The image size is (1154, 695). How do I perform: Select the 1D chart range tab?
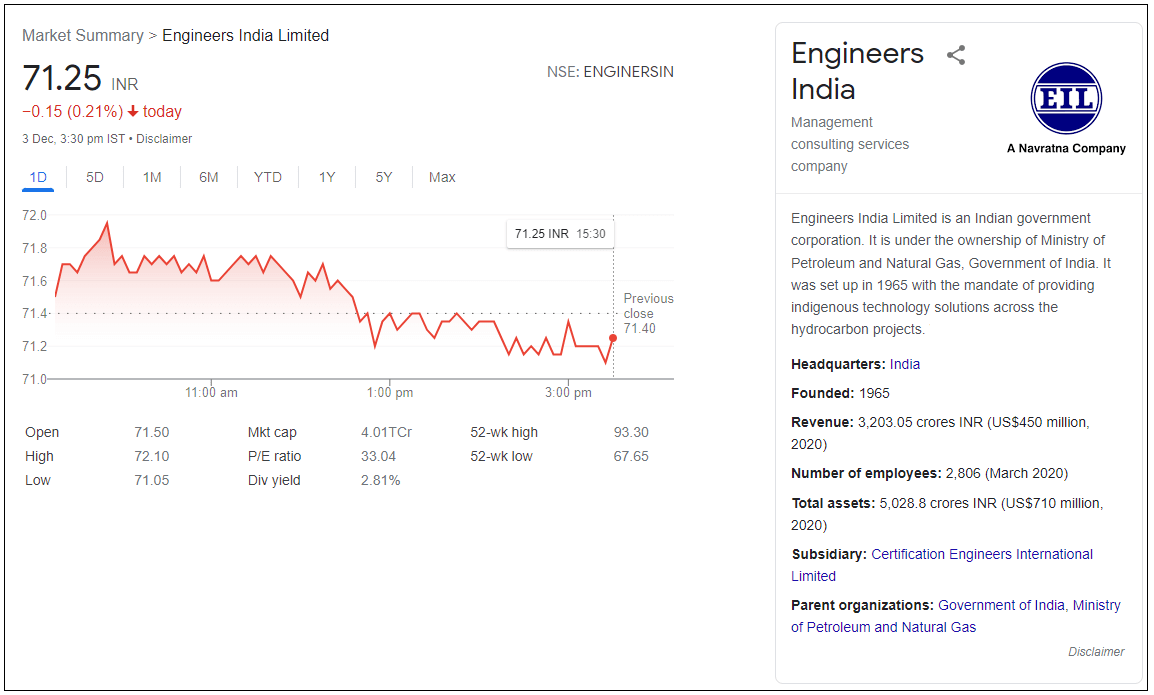click(38, 177)
